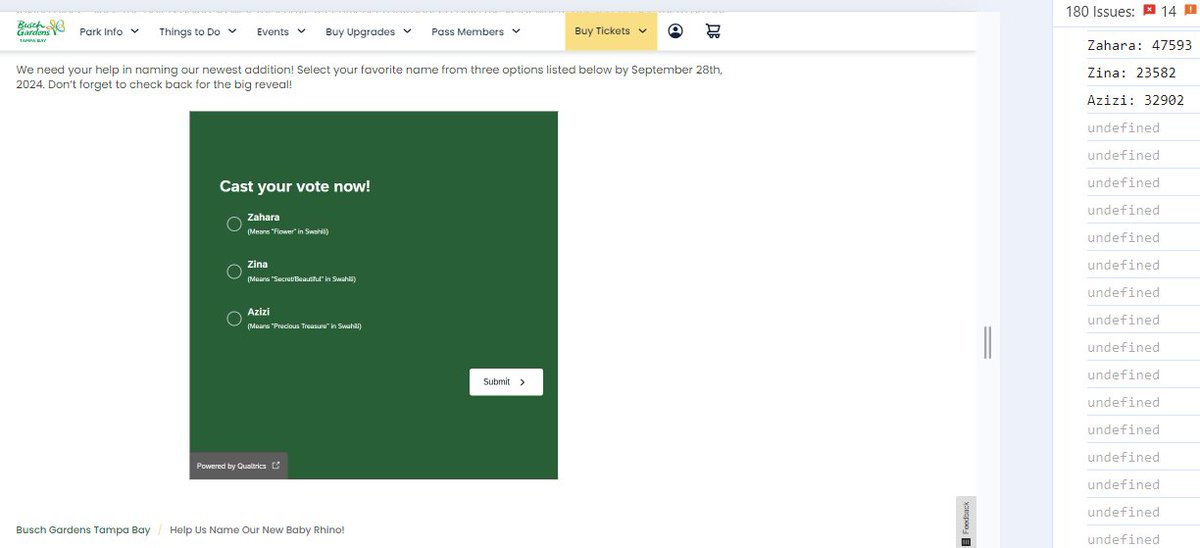The image size is (1200, 548).
Task: Click the 'Azizi: 32902' console line
Action: click(1135, 100)
